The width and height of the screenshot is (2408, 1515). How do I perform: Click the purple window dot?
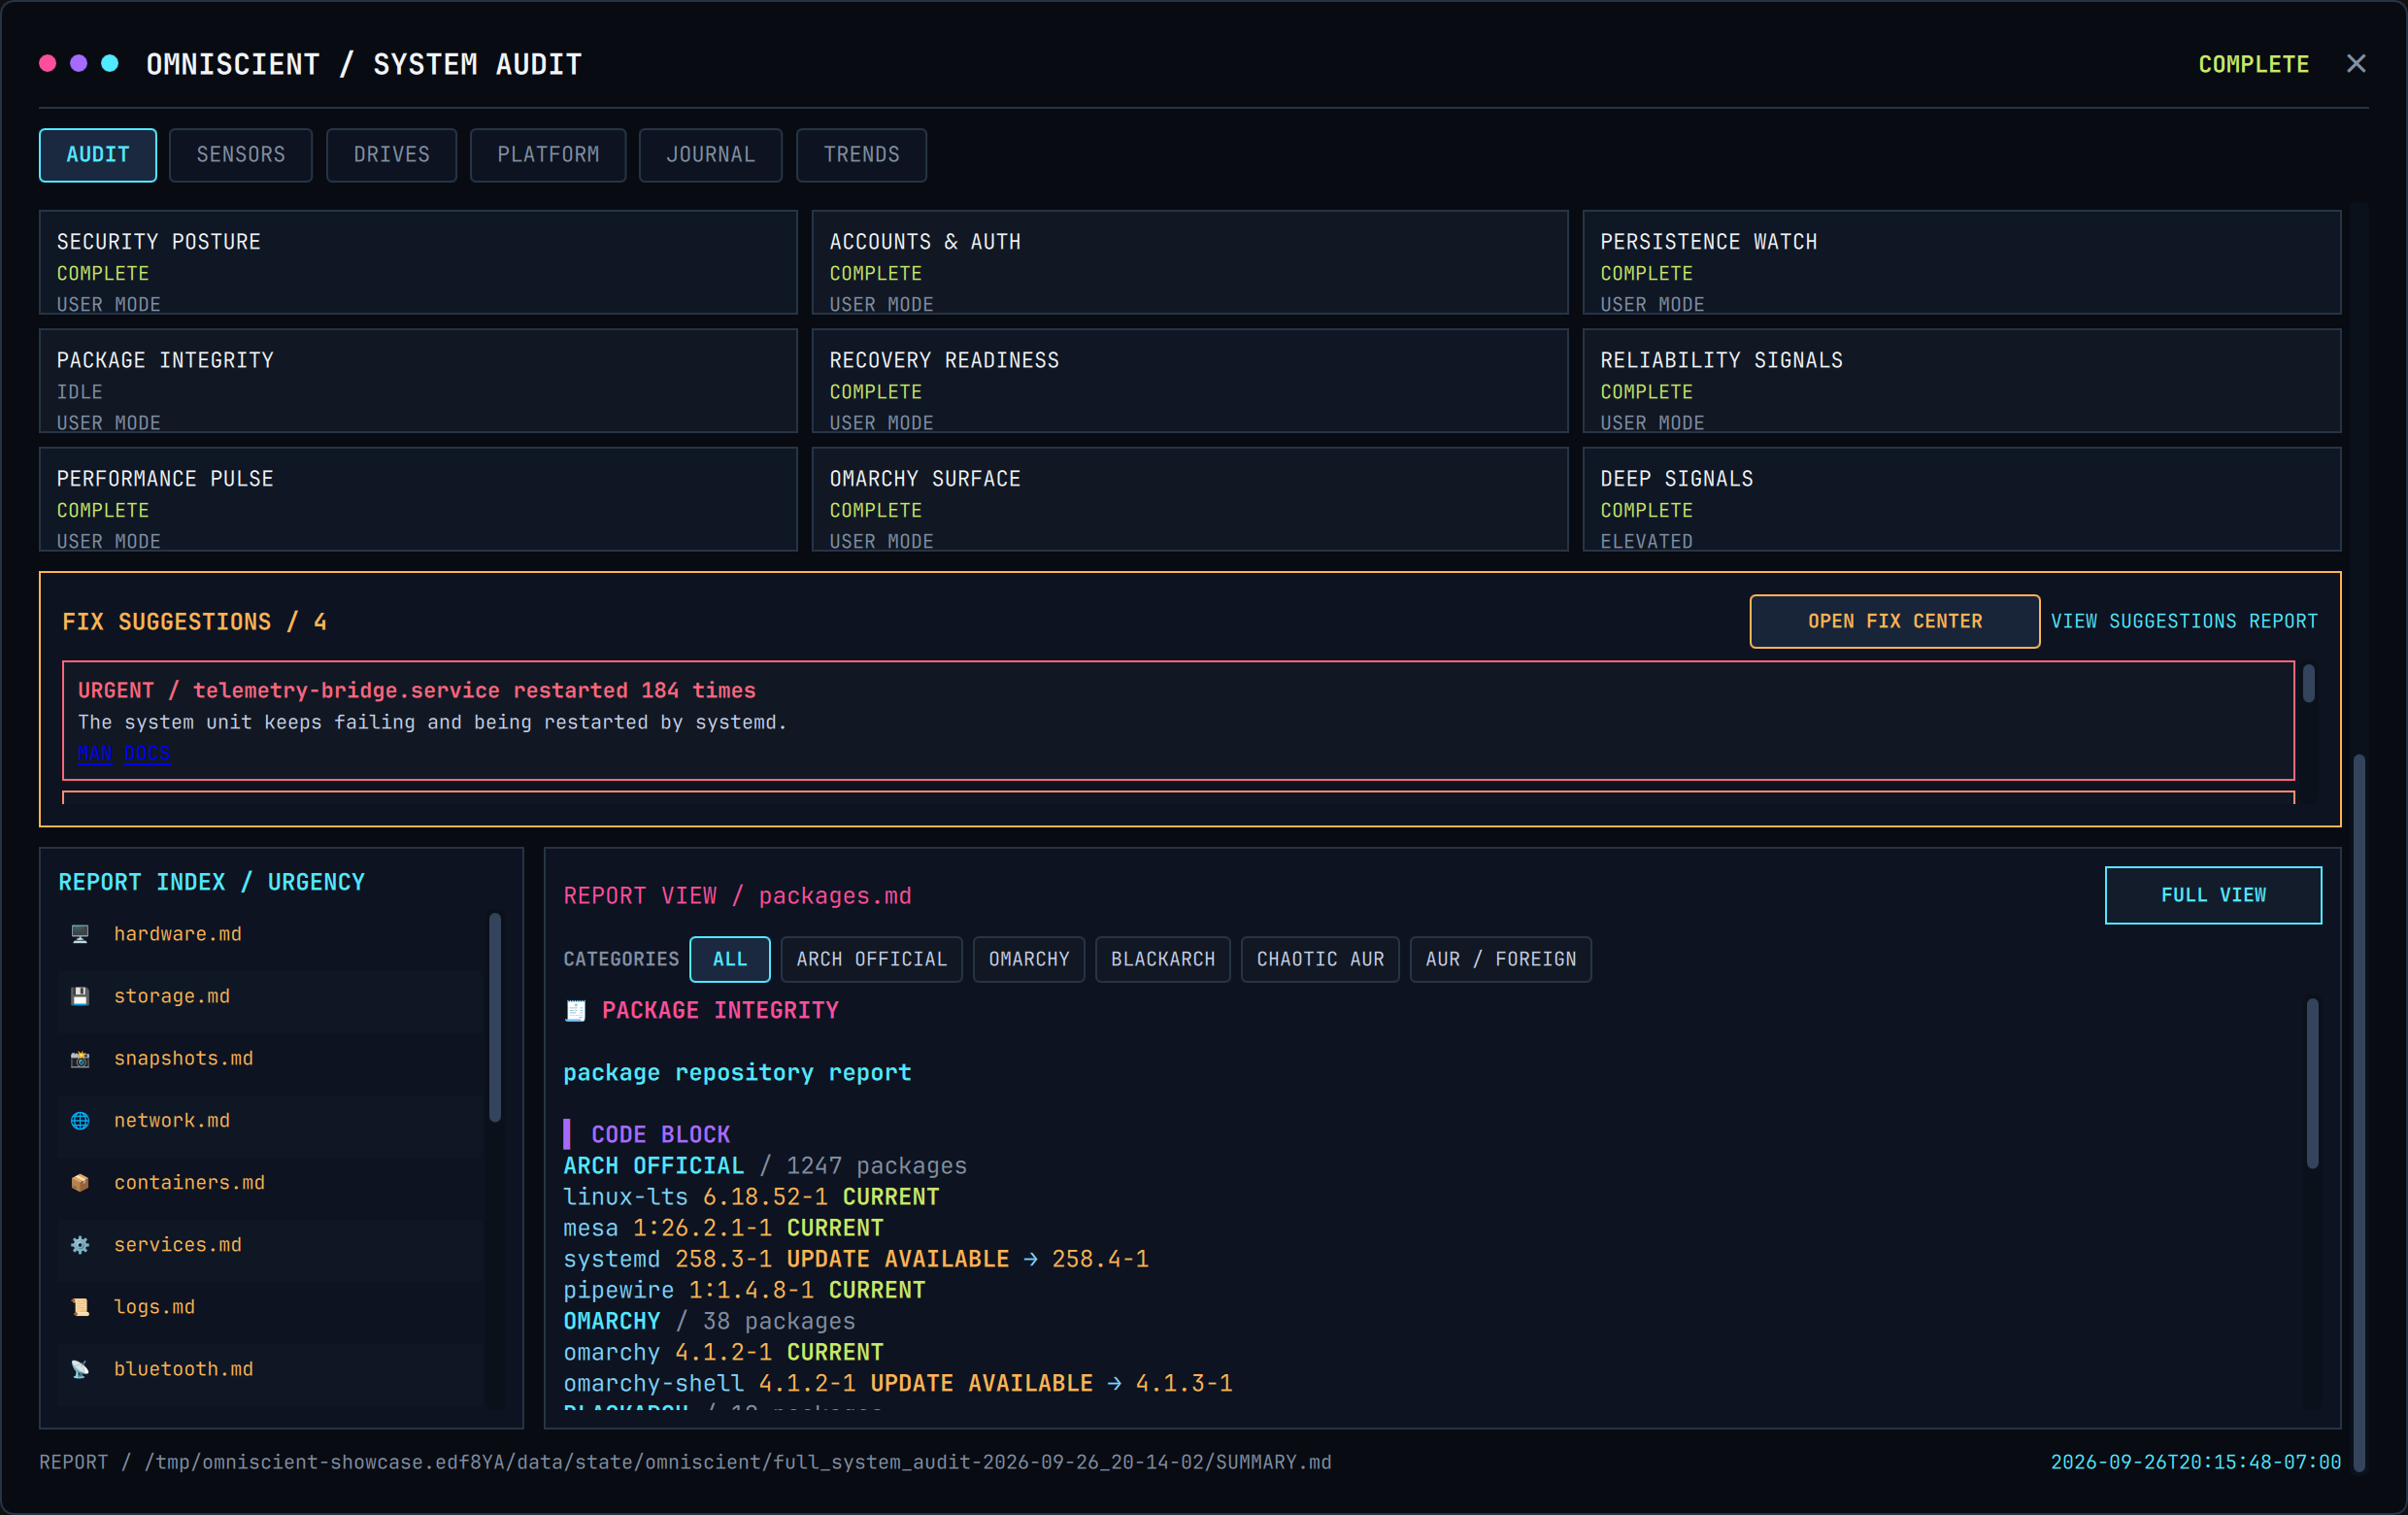[78, 64]
